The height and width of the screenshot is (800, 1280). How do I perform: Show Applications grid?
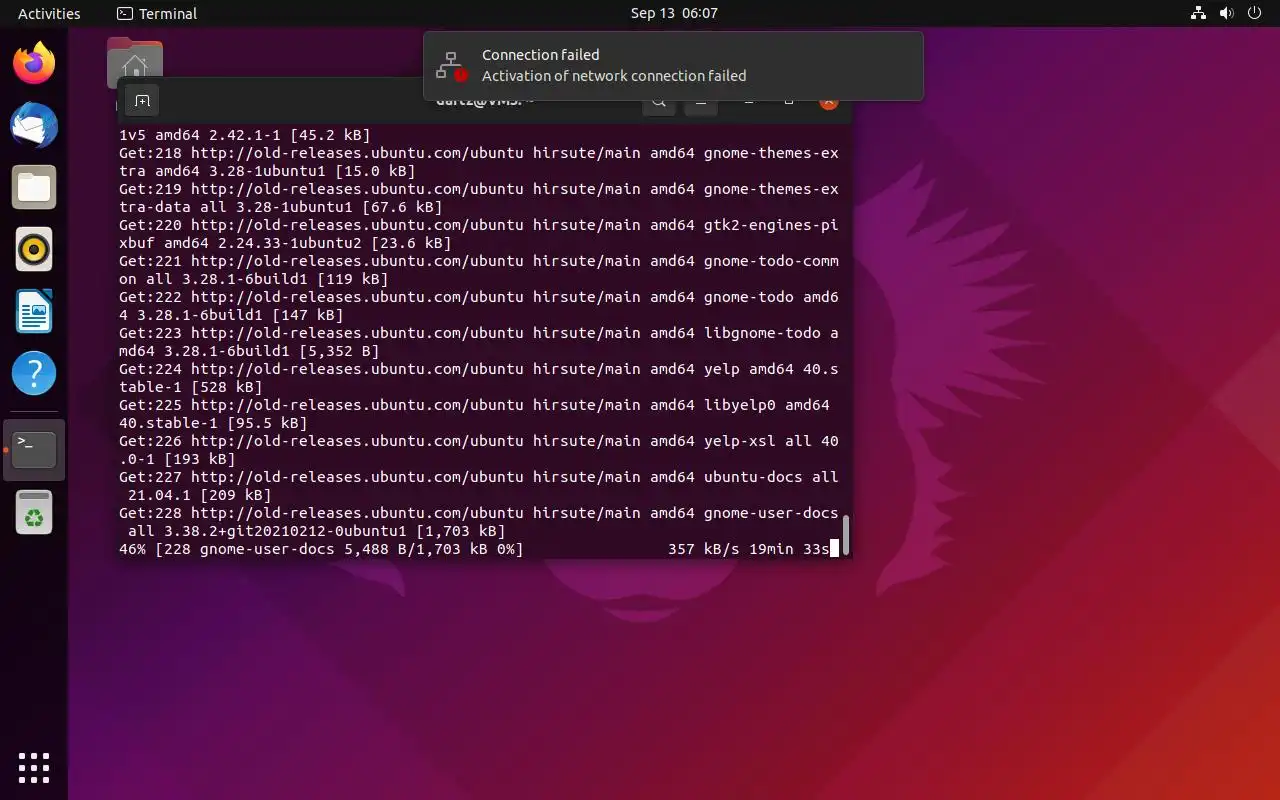pyautogui.click(x=34, y=767)
